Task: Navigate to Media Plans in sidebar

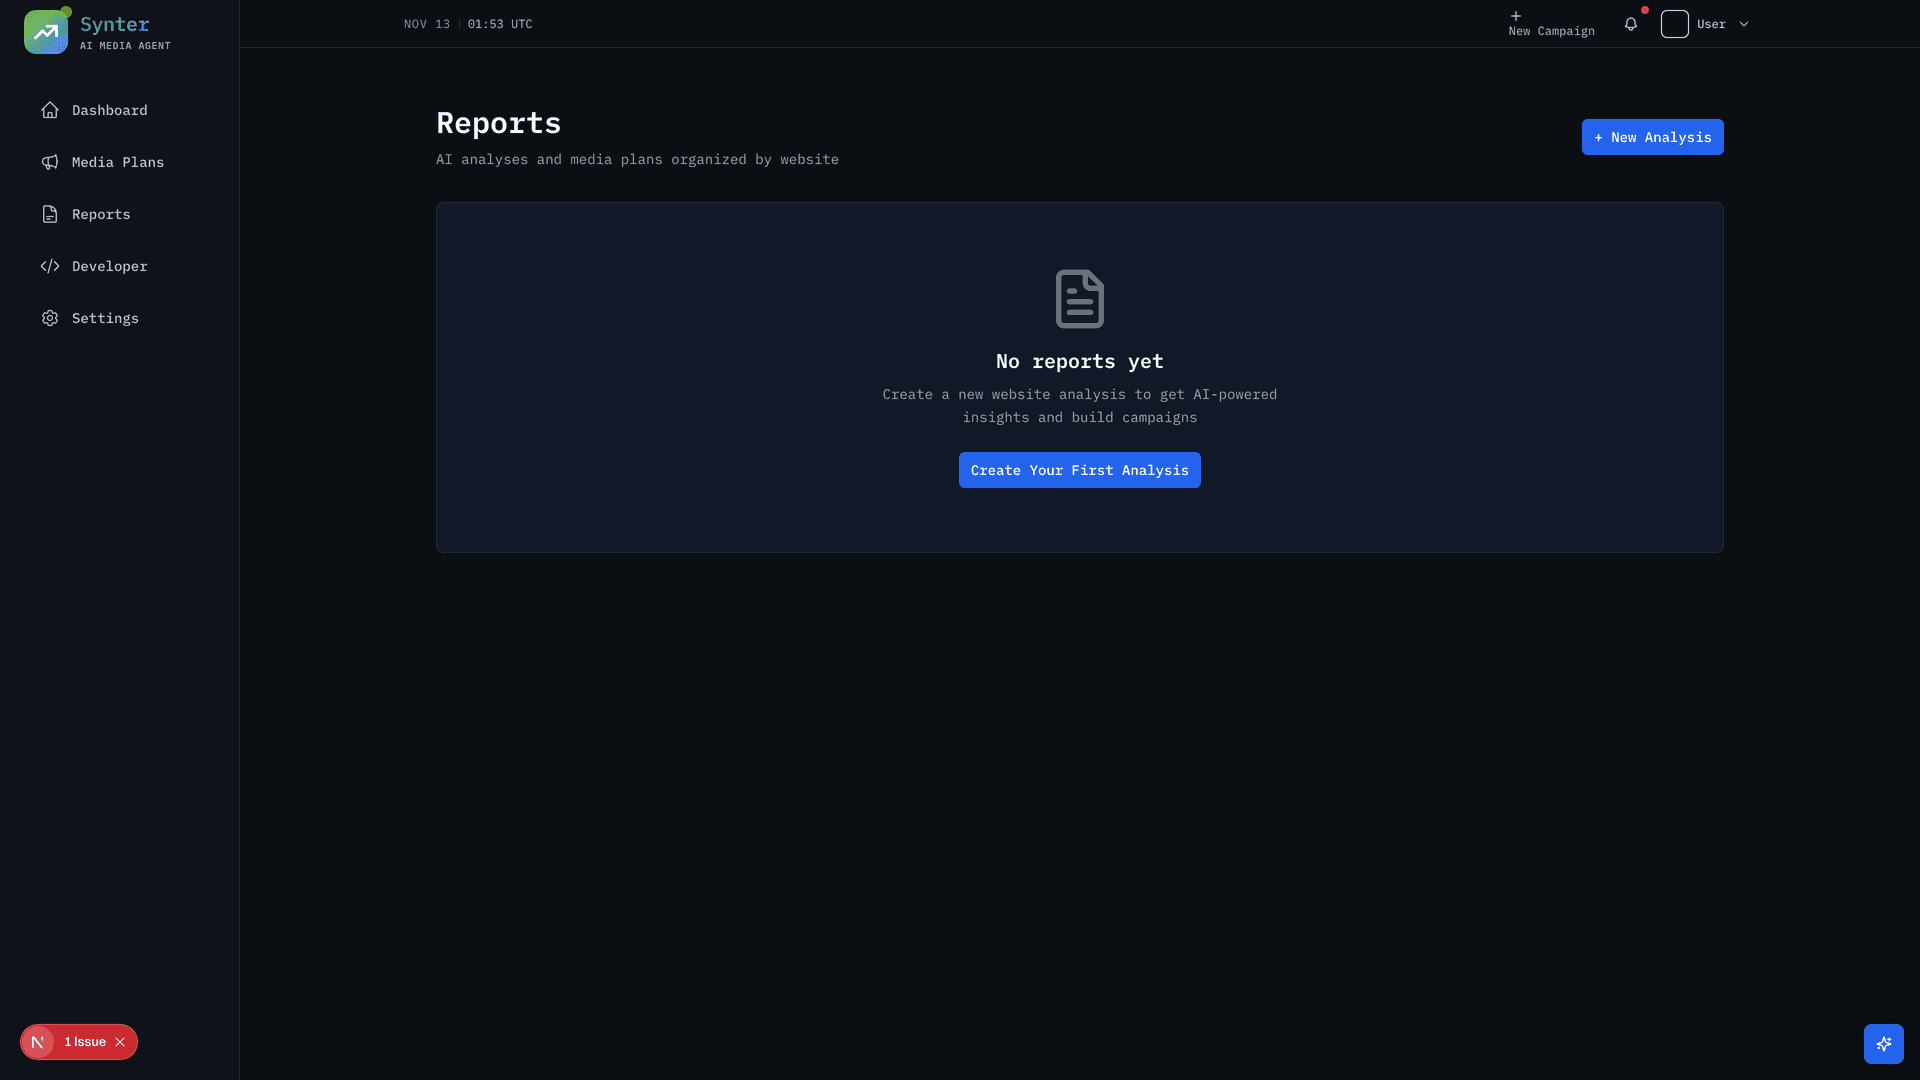Action: (117, 162)
